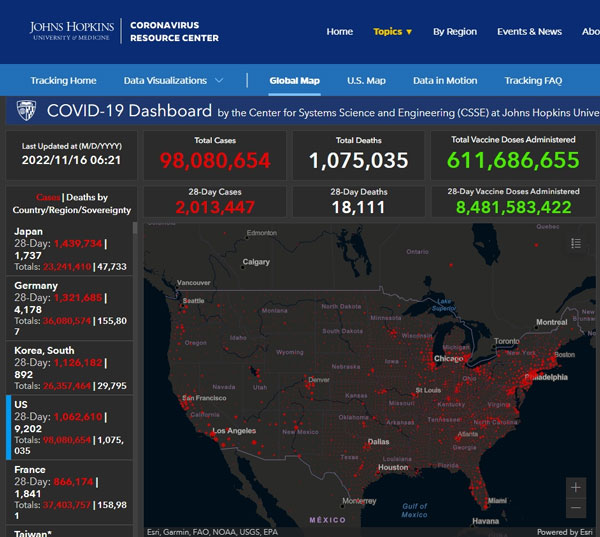Zoom out the map with minus button
The height and width of the screenshot is (537, 600).
576,508
